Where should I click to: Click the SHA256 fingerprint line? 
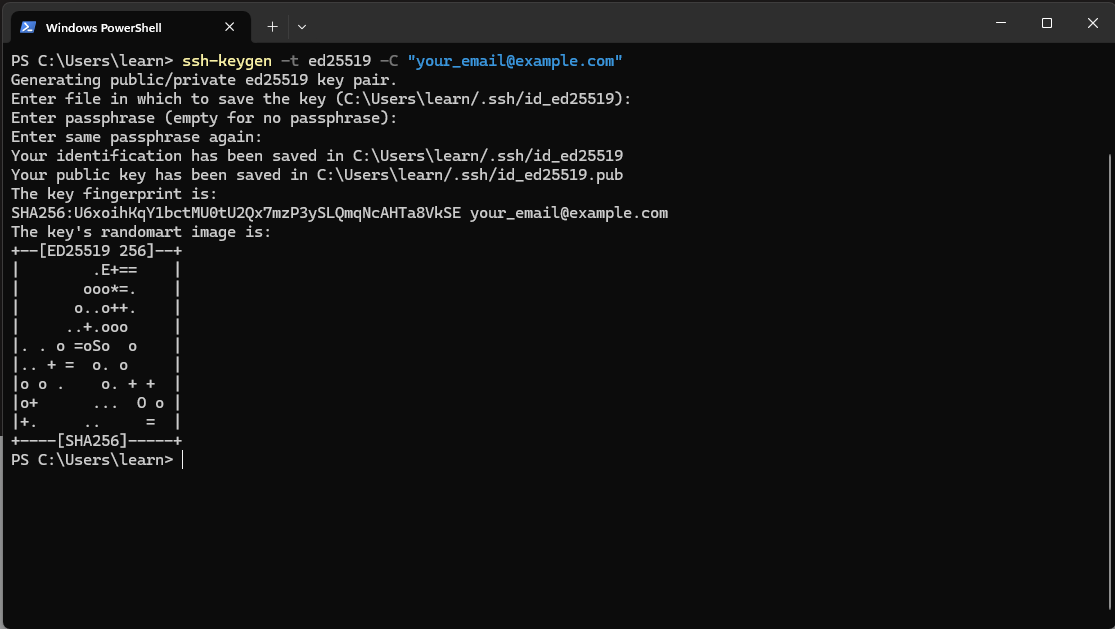click(340, 212)
